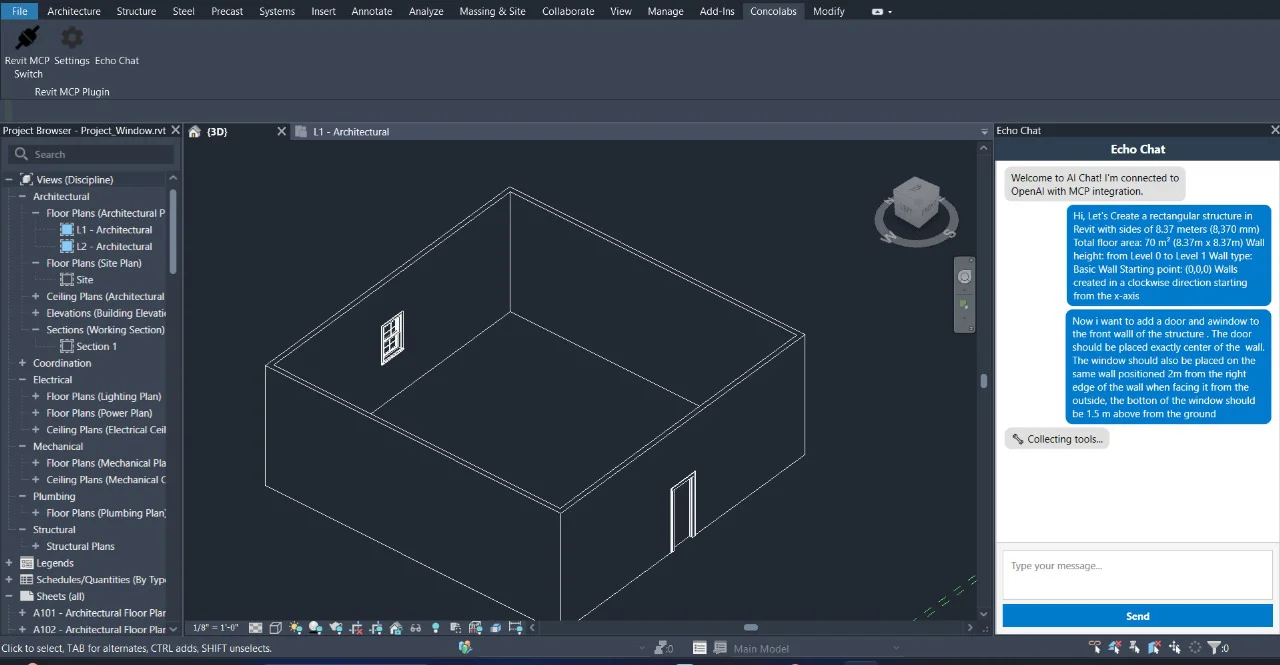This screenshot has height=665, width=1280.
Task: Toggle Select Links in the status bar
Action: tap(1095, 647)
